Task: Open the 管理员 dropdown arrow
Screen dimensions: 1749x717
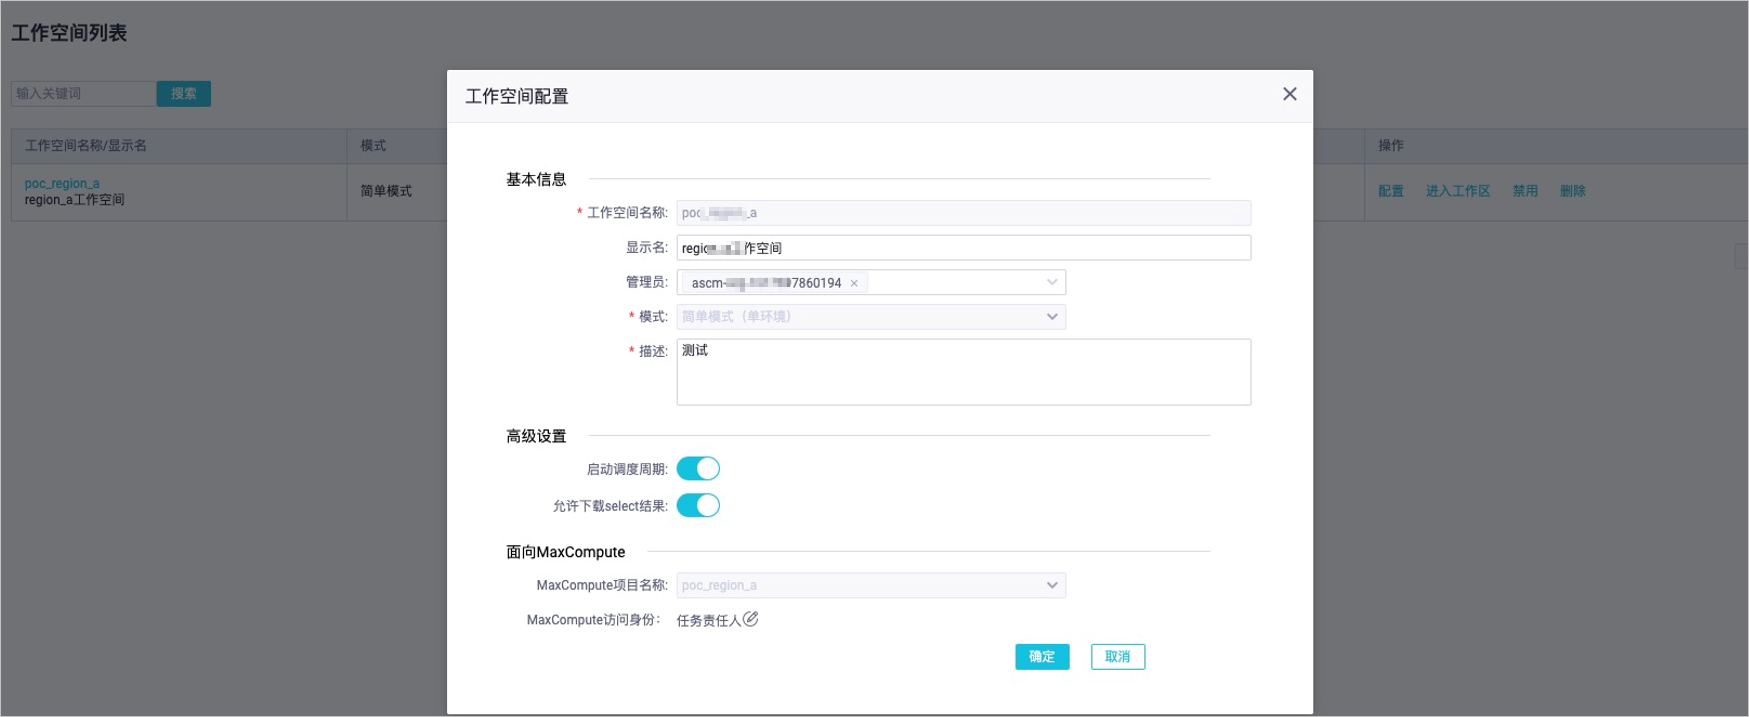Action: (1052, 283)
